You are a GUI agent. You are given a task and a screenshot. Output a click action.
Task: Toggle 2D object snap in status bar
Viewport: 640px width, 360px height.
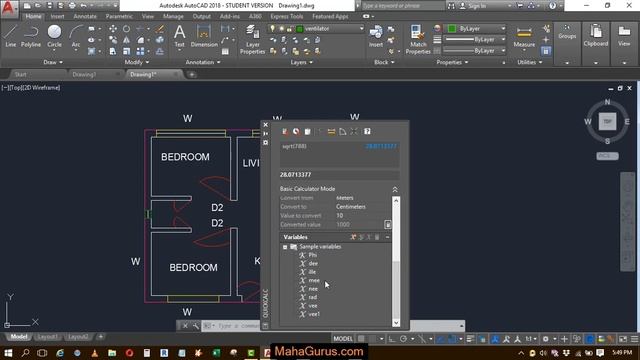[452, 339]
